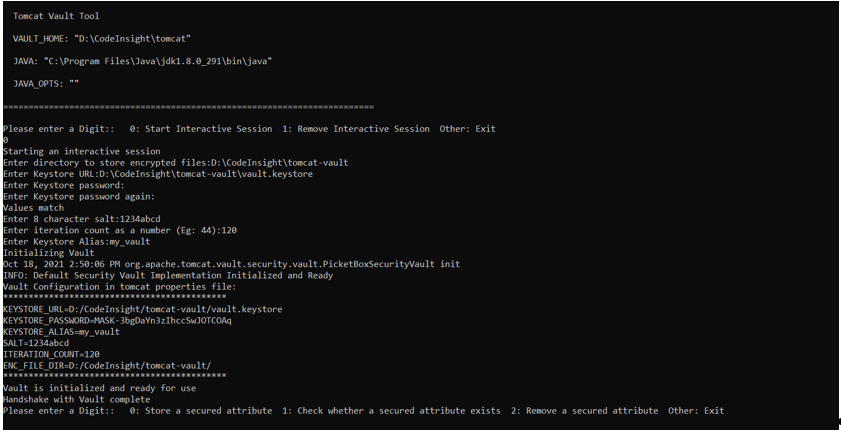Click the PicketBoxSecurityVault init log line
Viewport: 841px width, 431px height.
tap(231, 264)
